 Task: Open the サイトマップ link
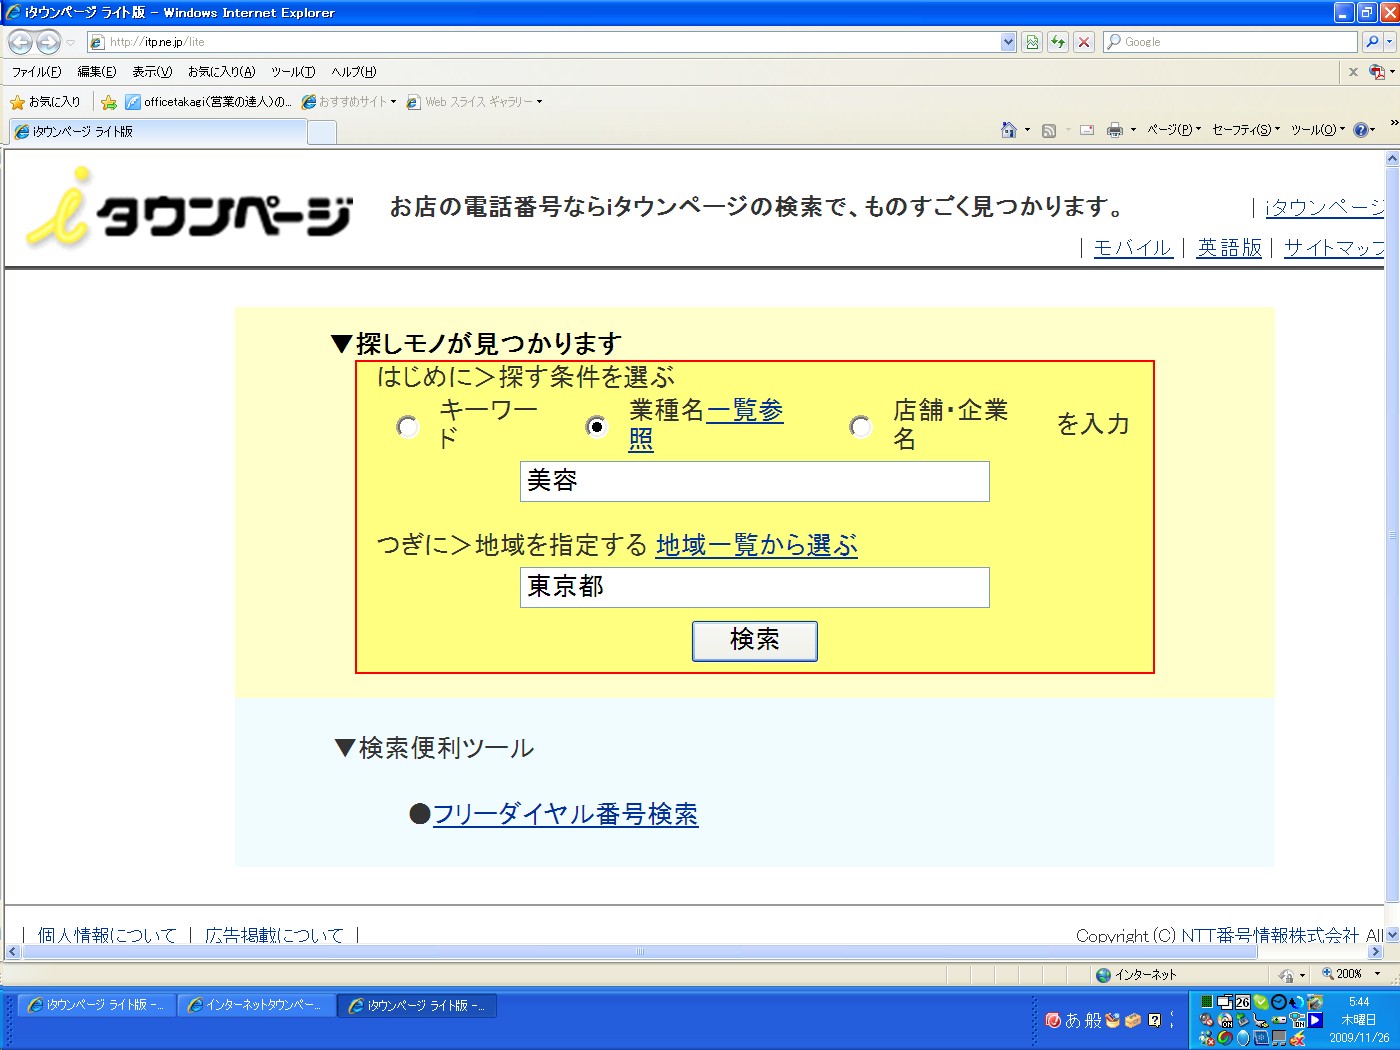pyautogui.click(x=1334, y=247)
